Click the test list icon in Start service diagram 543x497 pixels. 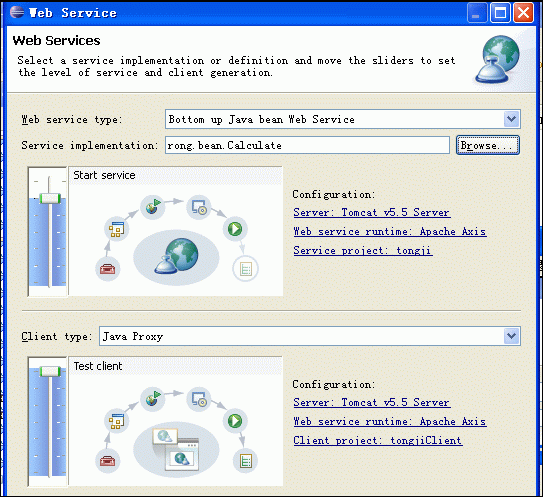tap(246, 269)
